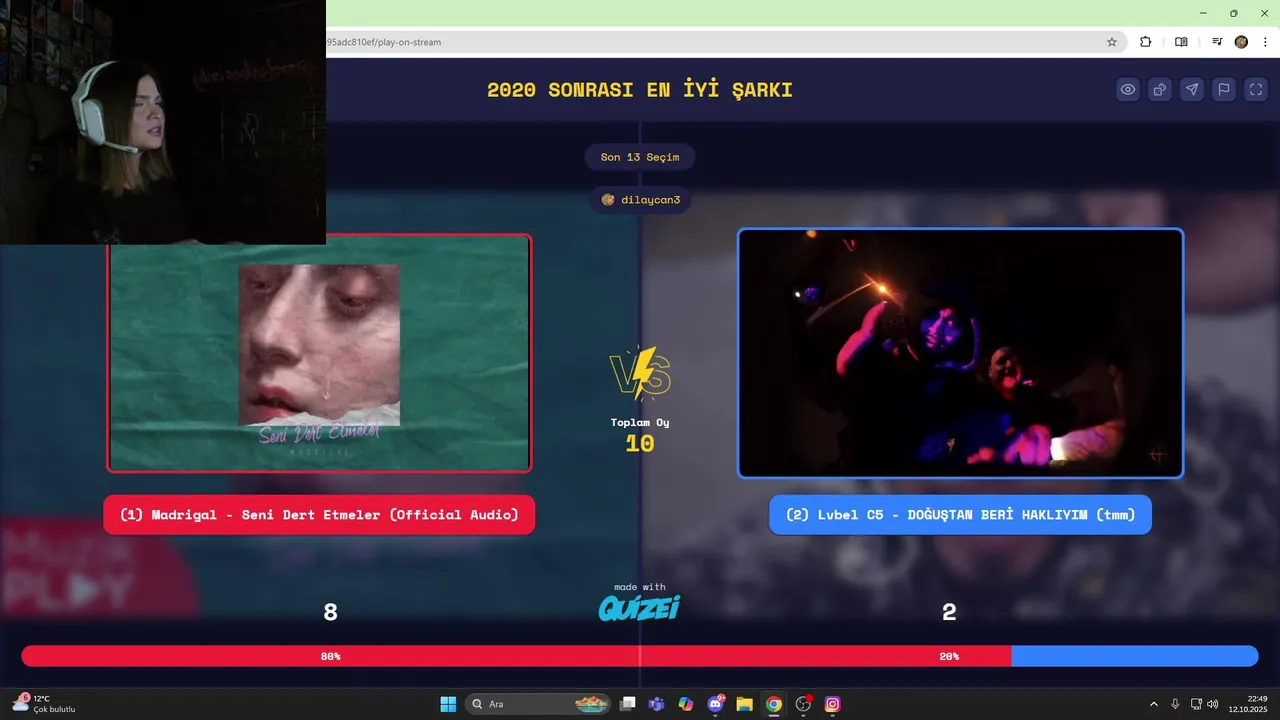This screenshot has height=720, width=1280.
Task: Click the paper plane share icon
Action: (x=1192, y=89)
